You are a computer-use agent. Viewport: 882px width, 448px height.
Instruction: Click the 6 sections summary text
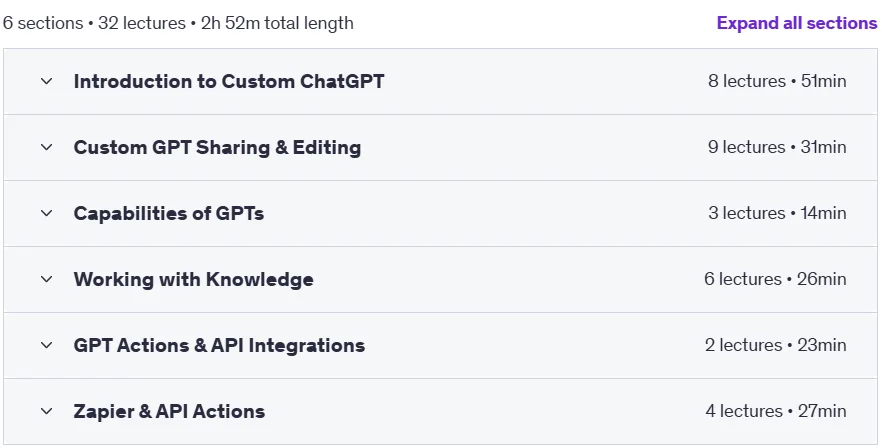(178, 23)
